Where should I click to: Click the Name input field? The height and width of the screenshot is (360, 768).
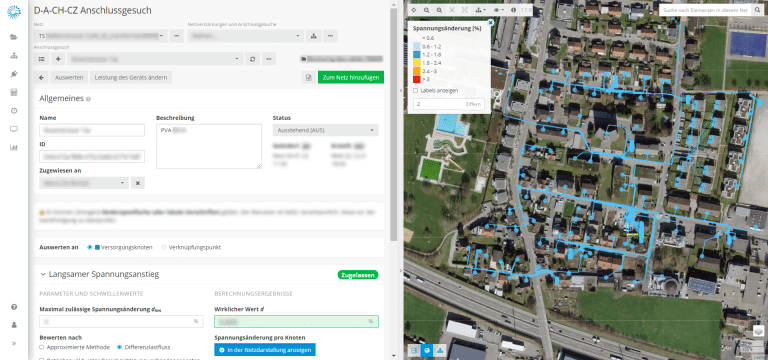[92, 130]
